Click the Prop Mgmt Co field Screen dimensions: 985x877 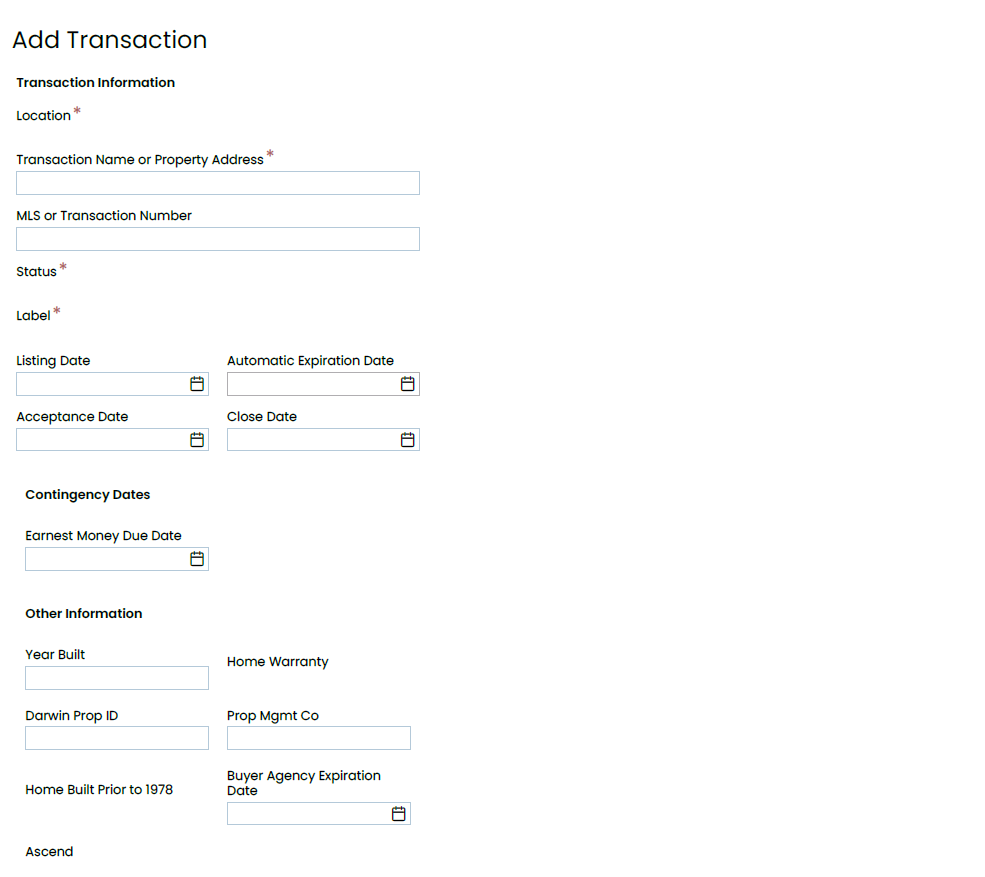tap(319, 738)
